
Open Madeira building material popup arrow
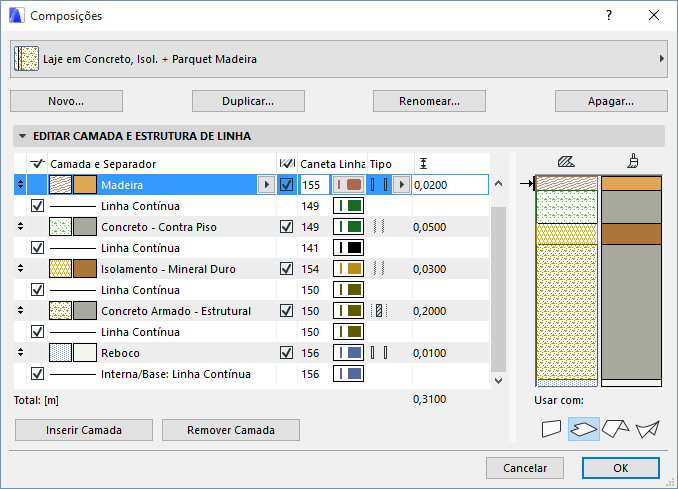(x=266, y=185)
